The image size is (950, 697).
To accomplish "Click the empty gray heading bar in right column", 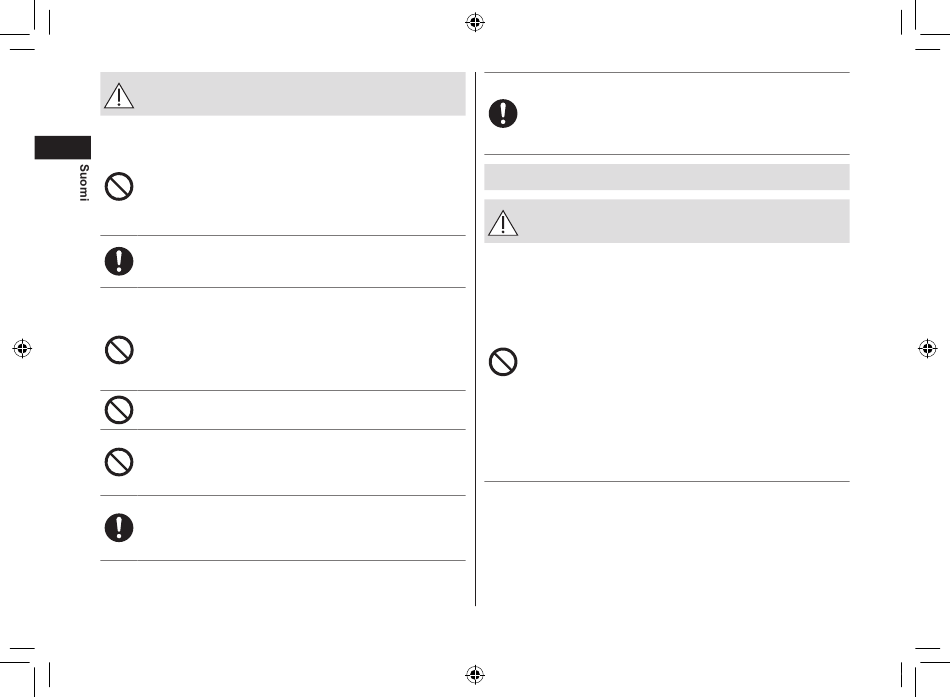I will click(666, 177).
